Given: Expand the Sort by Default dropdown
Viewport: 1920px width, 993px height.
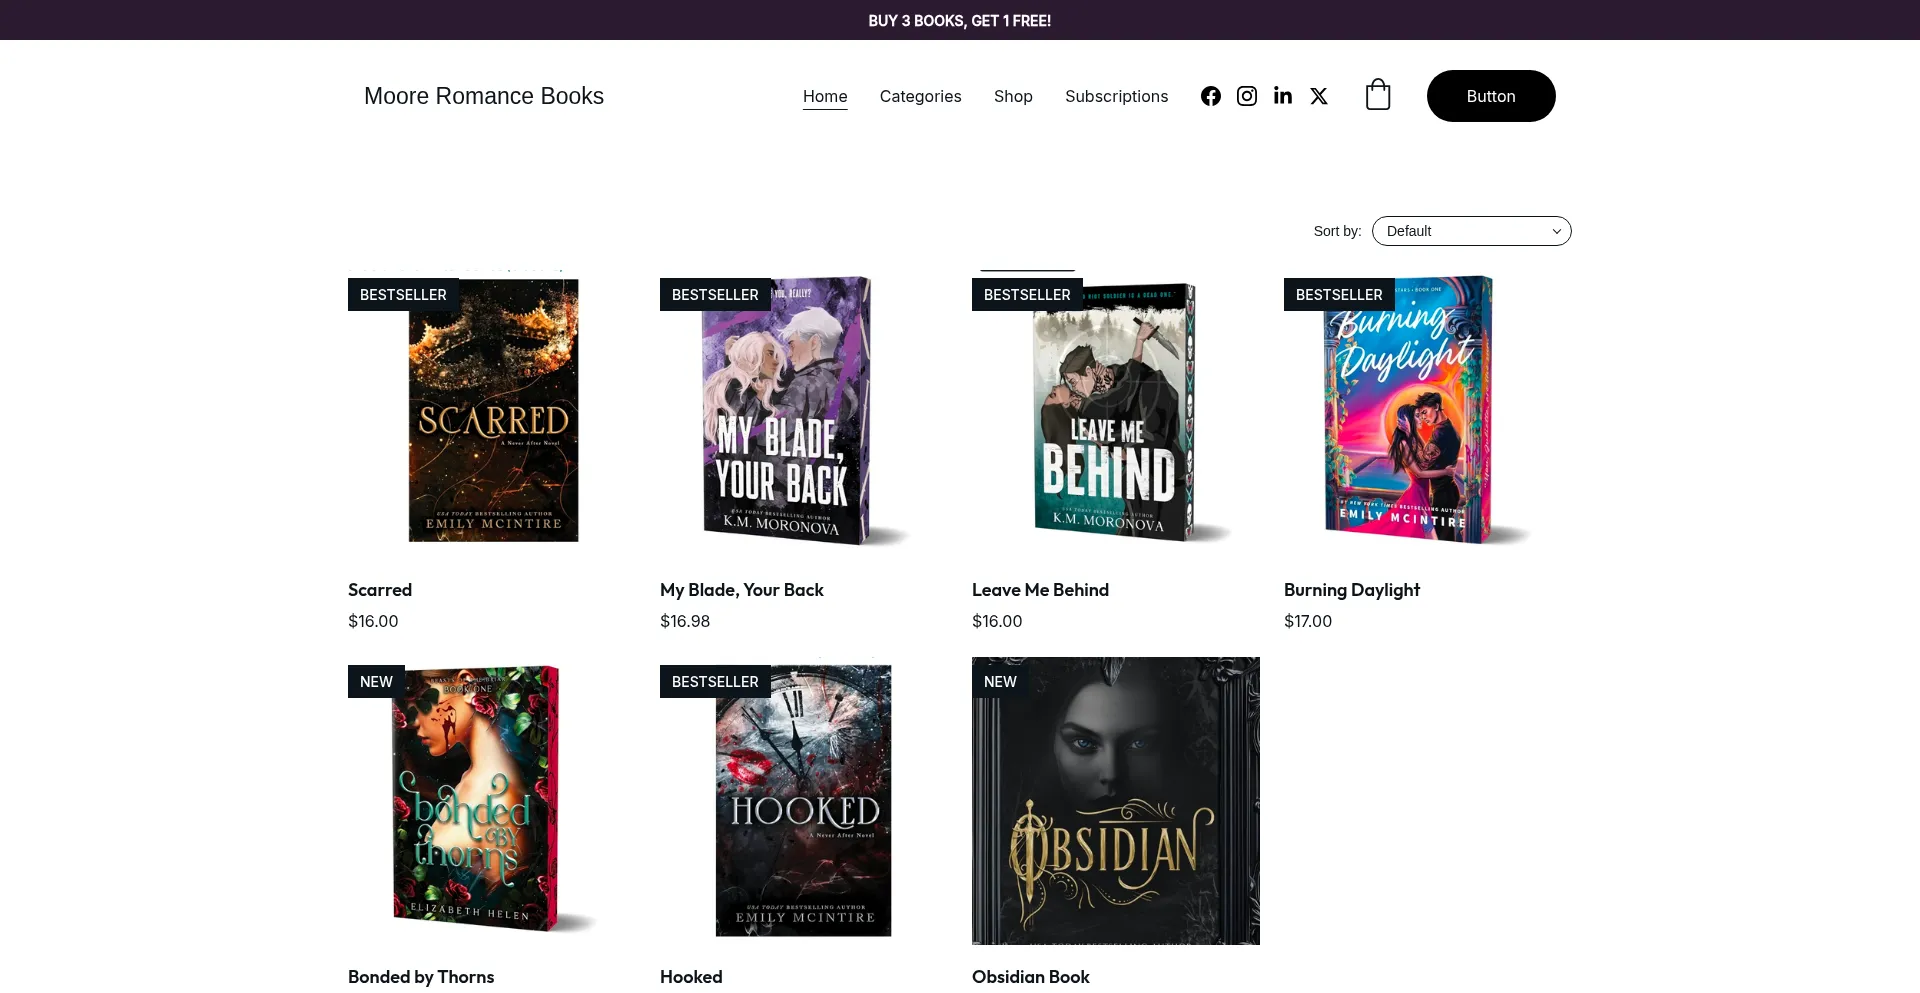Looking at the screenshot, I should coord(1472,231).
